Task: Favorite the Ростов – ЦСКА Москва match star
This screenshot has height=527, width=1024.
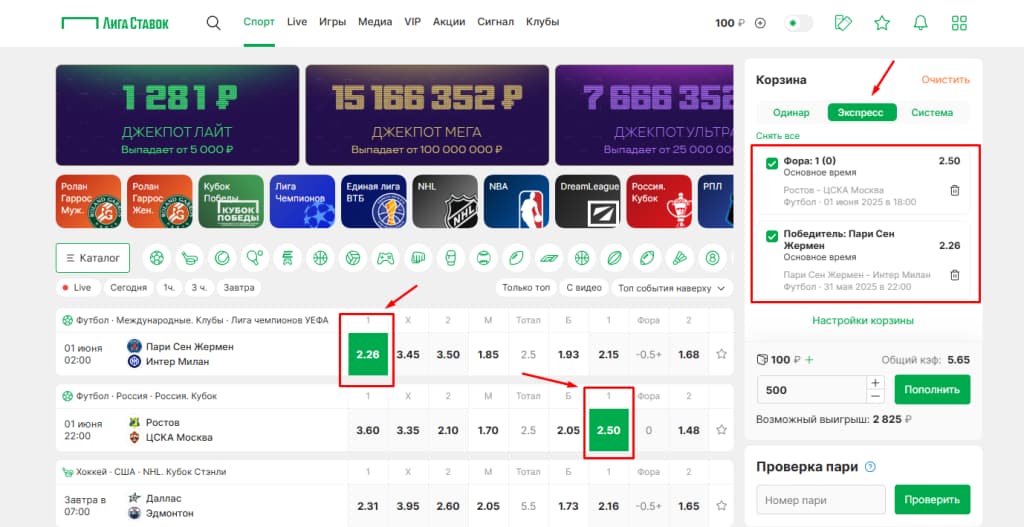Action: [721, 430]
